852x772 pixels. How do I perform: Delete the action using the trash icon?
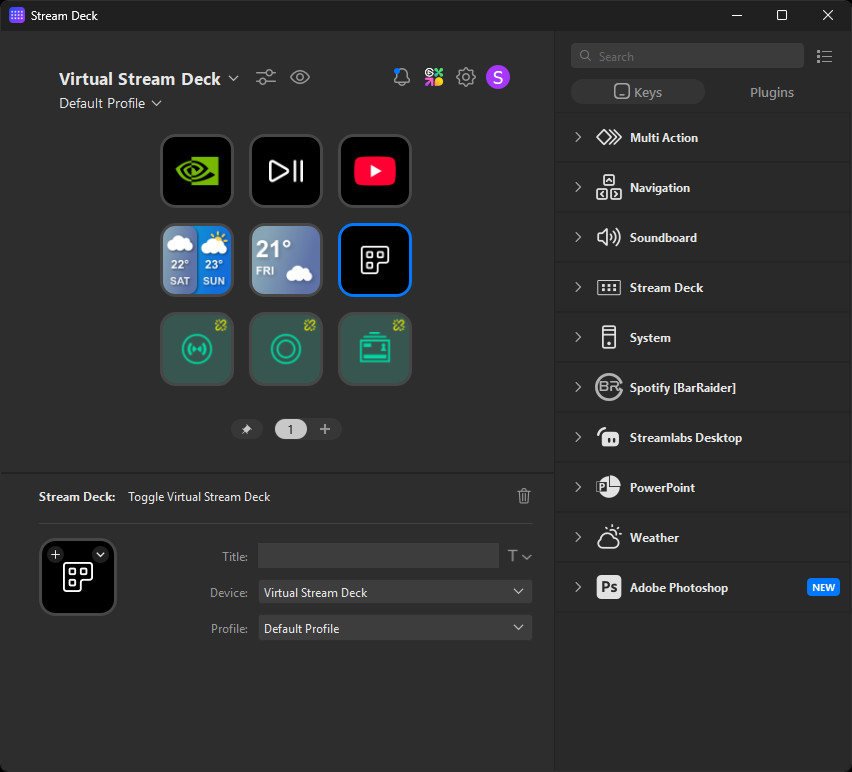pos(524,496)
